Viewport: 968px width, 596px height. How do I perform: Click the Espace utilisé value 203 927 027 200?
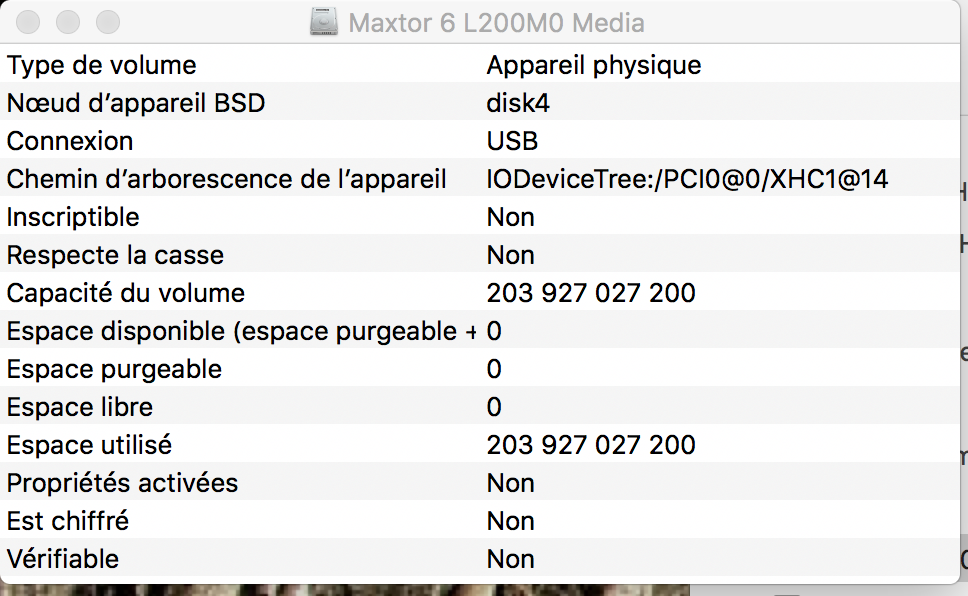(x=591, y=446)
